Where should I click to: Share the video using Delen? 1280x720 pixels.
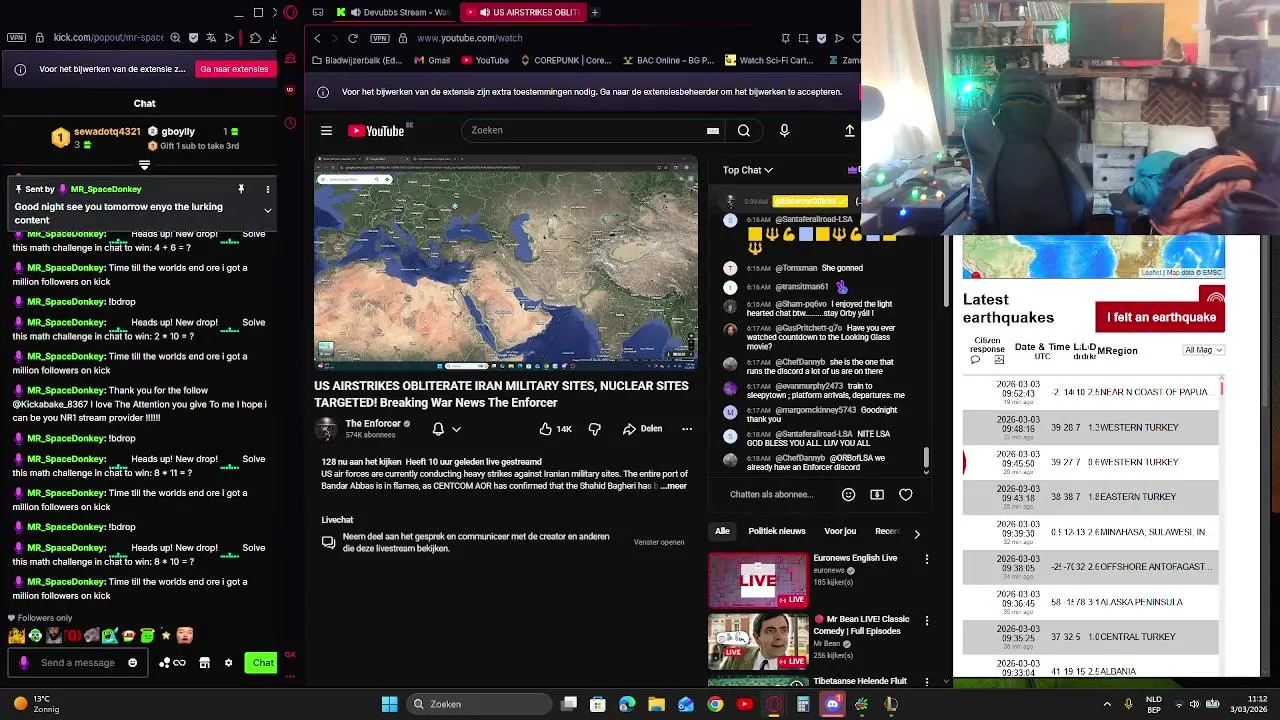point(642,429)
